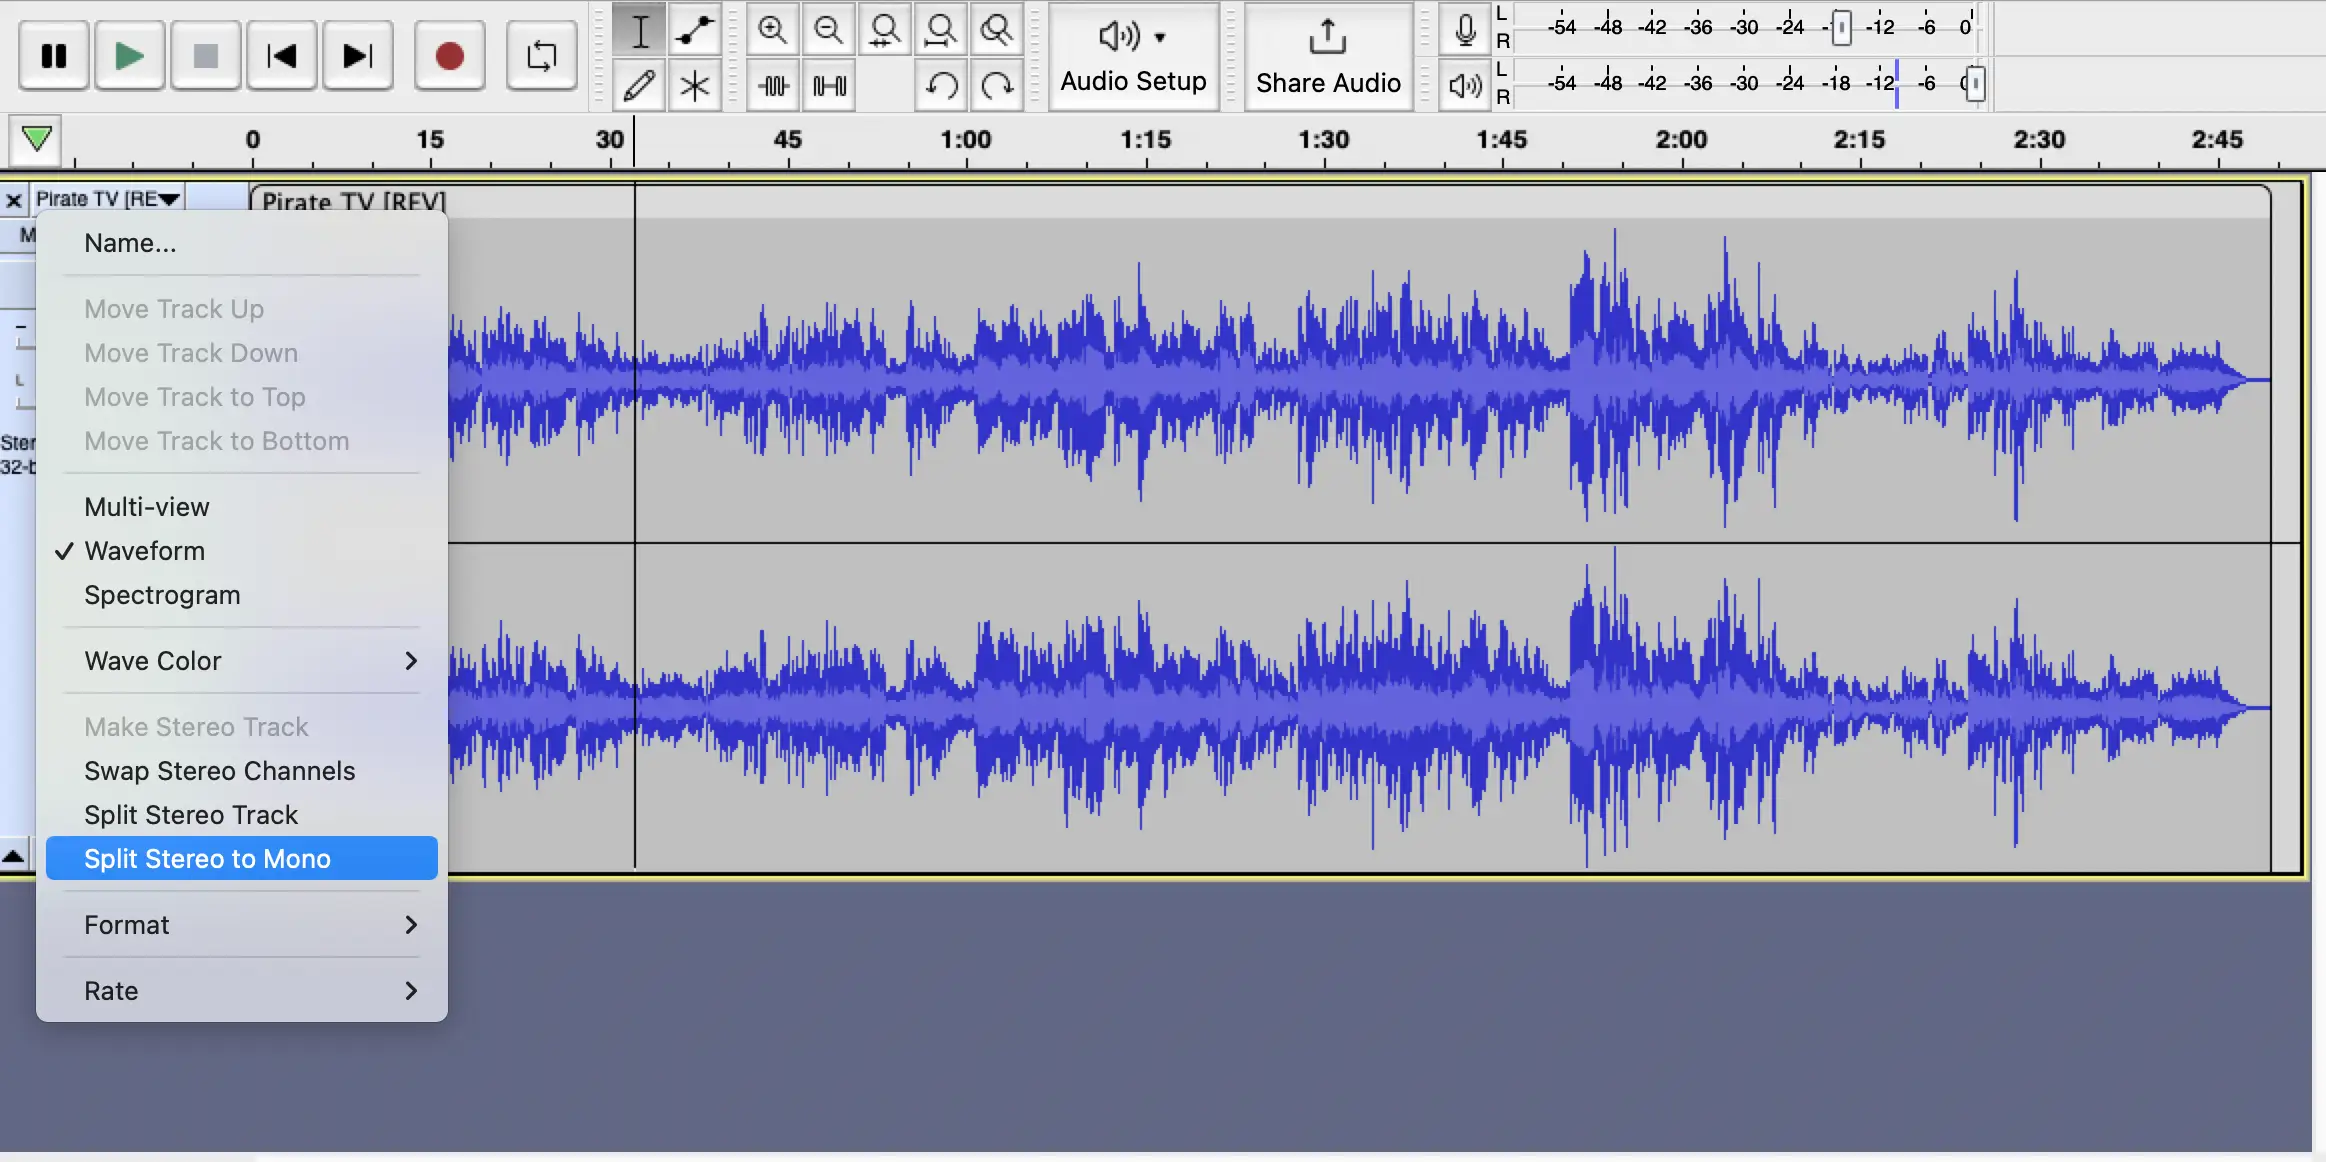Check the Waveform view option
The image size is (2326, 1162).
pyautogui.click(x=144, y=549)
